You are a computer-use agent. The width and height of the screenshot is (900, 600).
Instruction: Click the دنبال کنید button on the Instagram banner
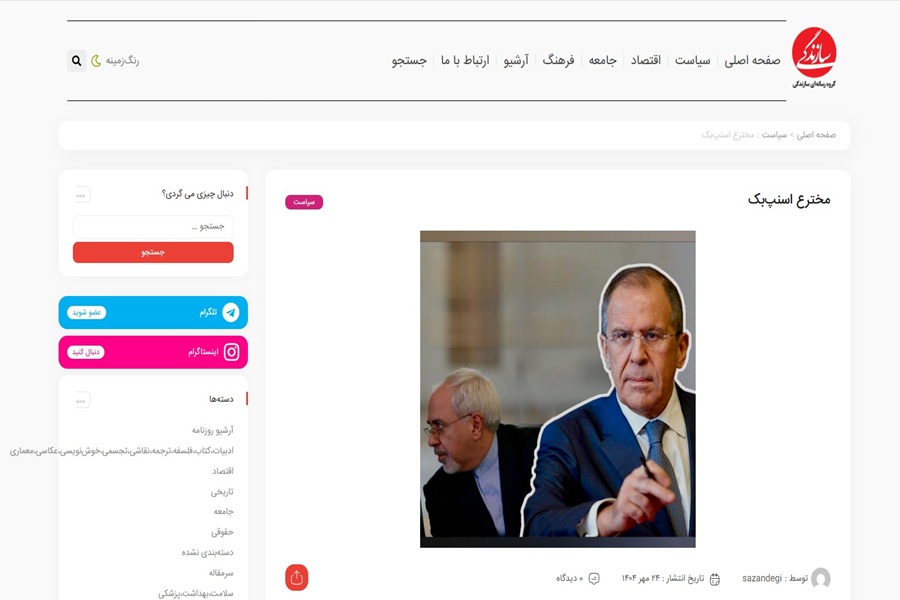pos(86,352)
